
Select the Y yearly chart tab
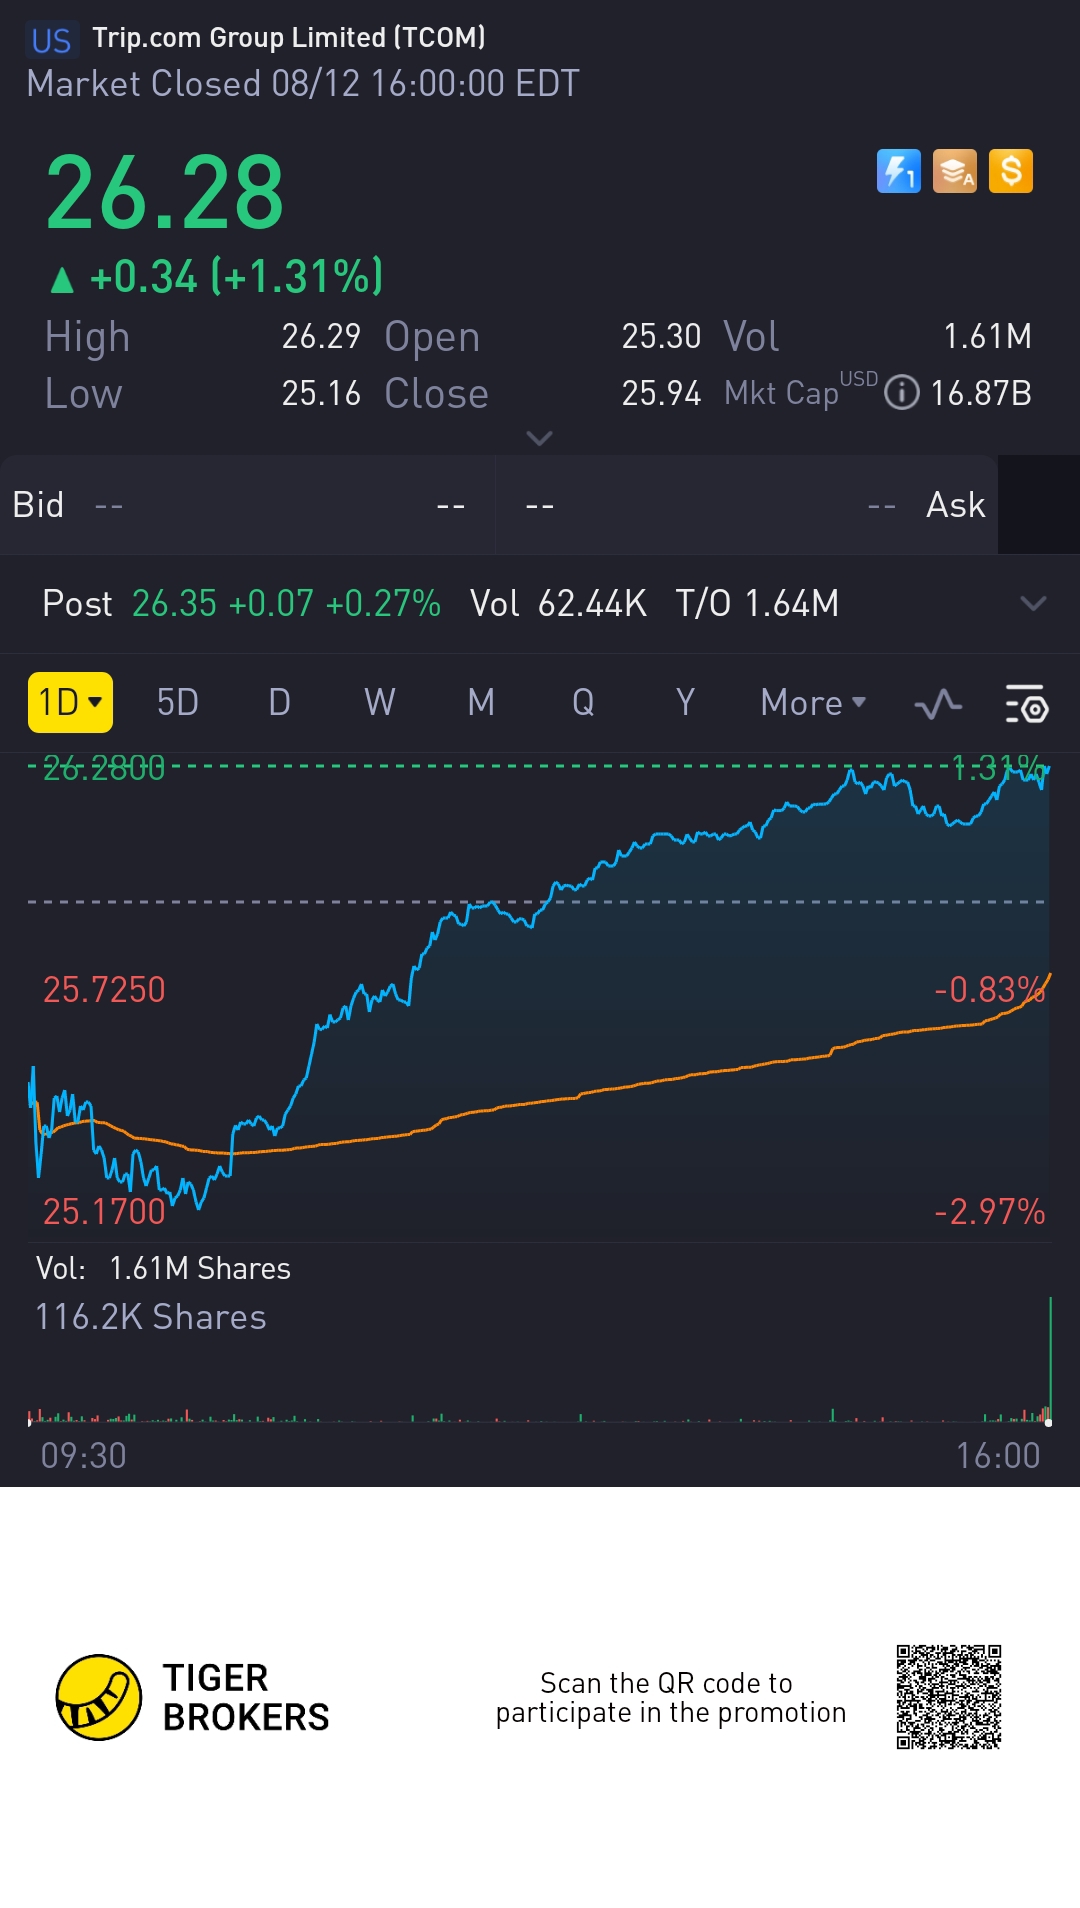[685, 702]
